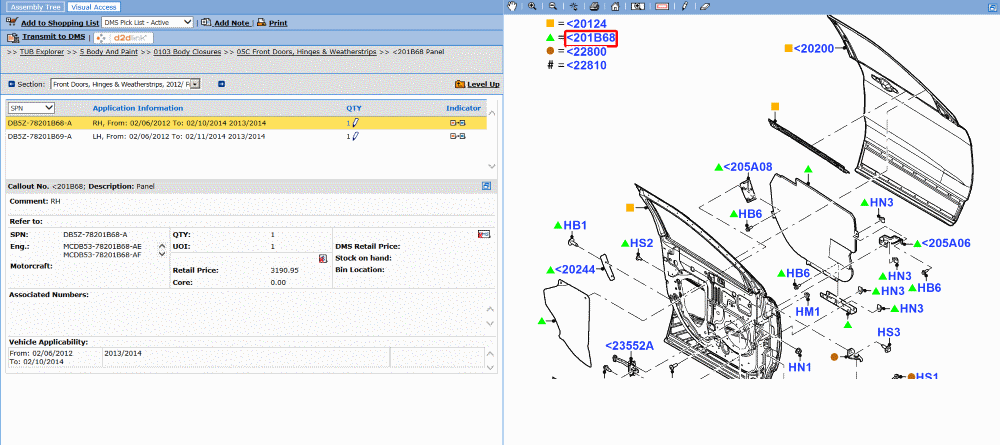Go to previous section arrow
Viewport: 1000px width, 445px height.
point(12,84)
